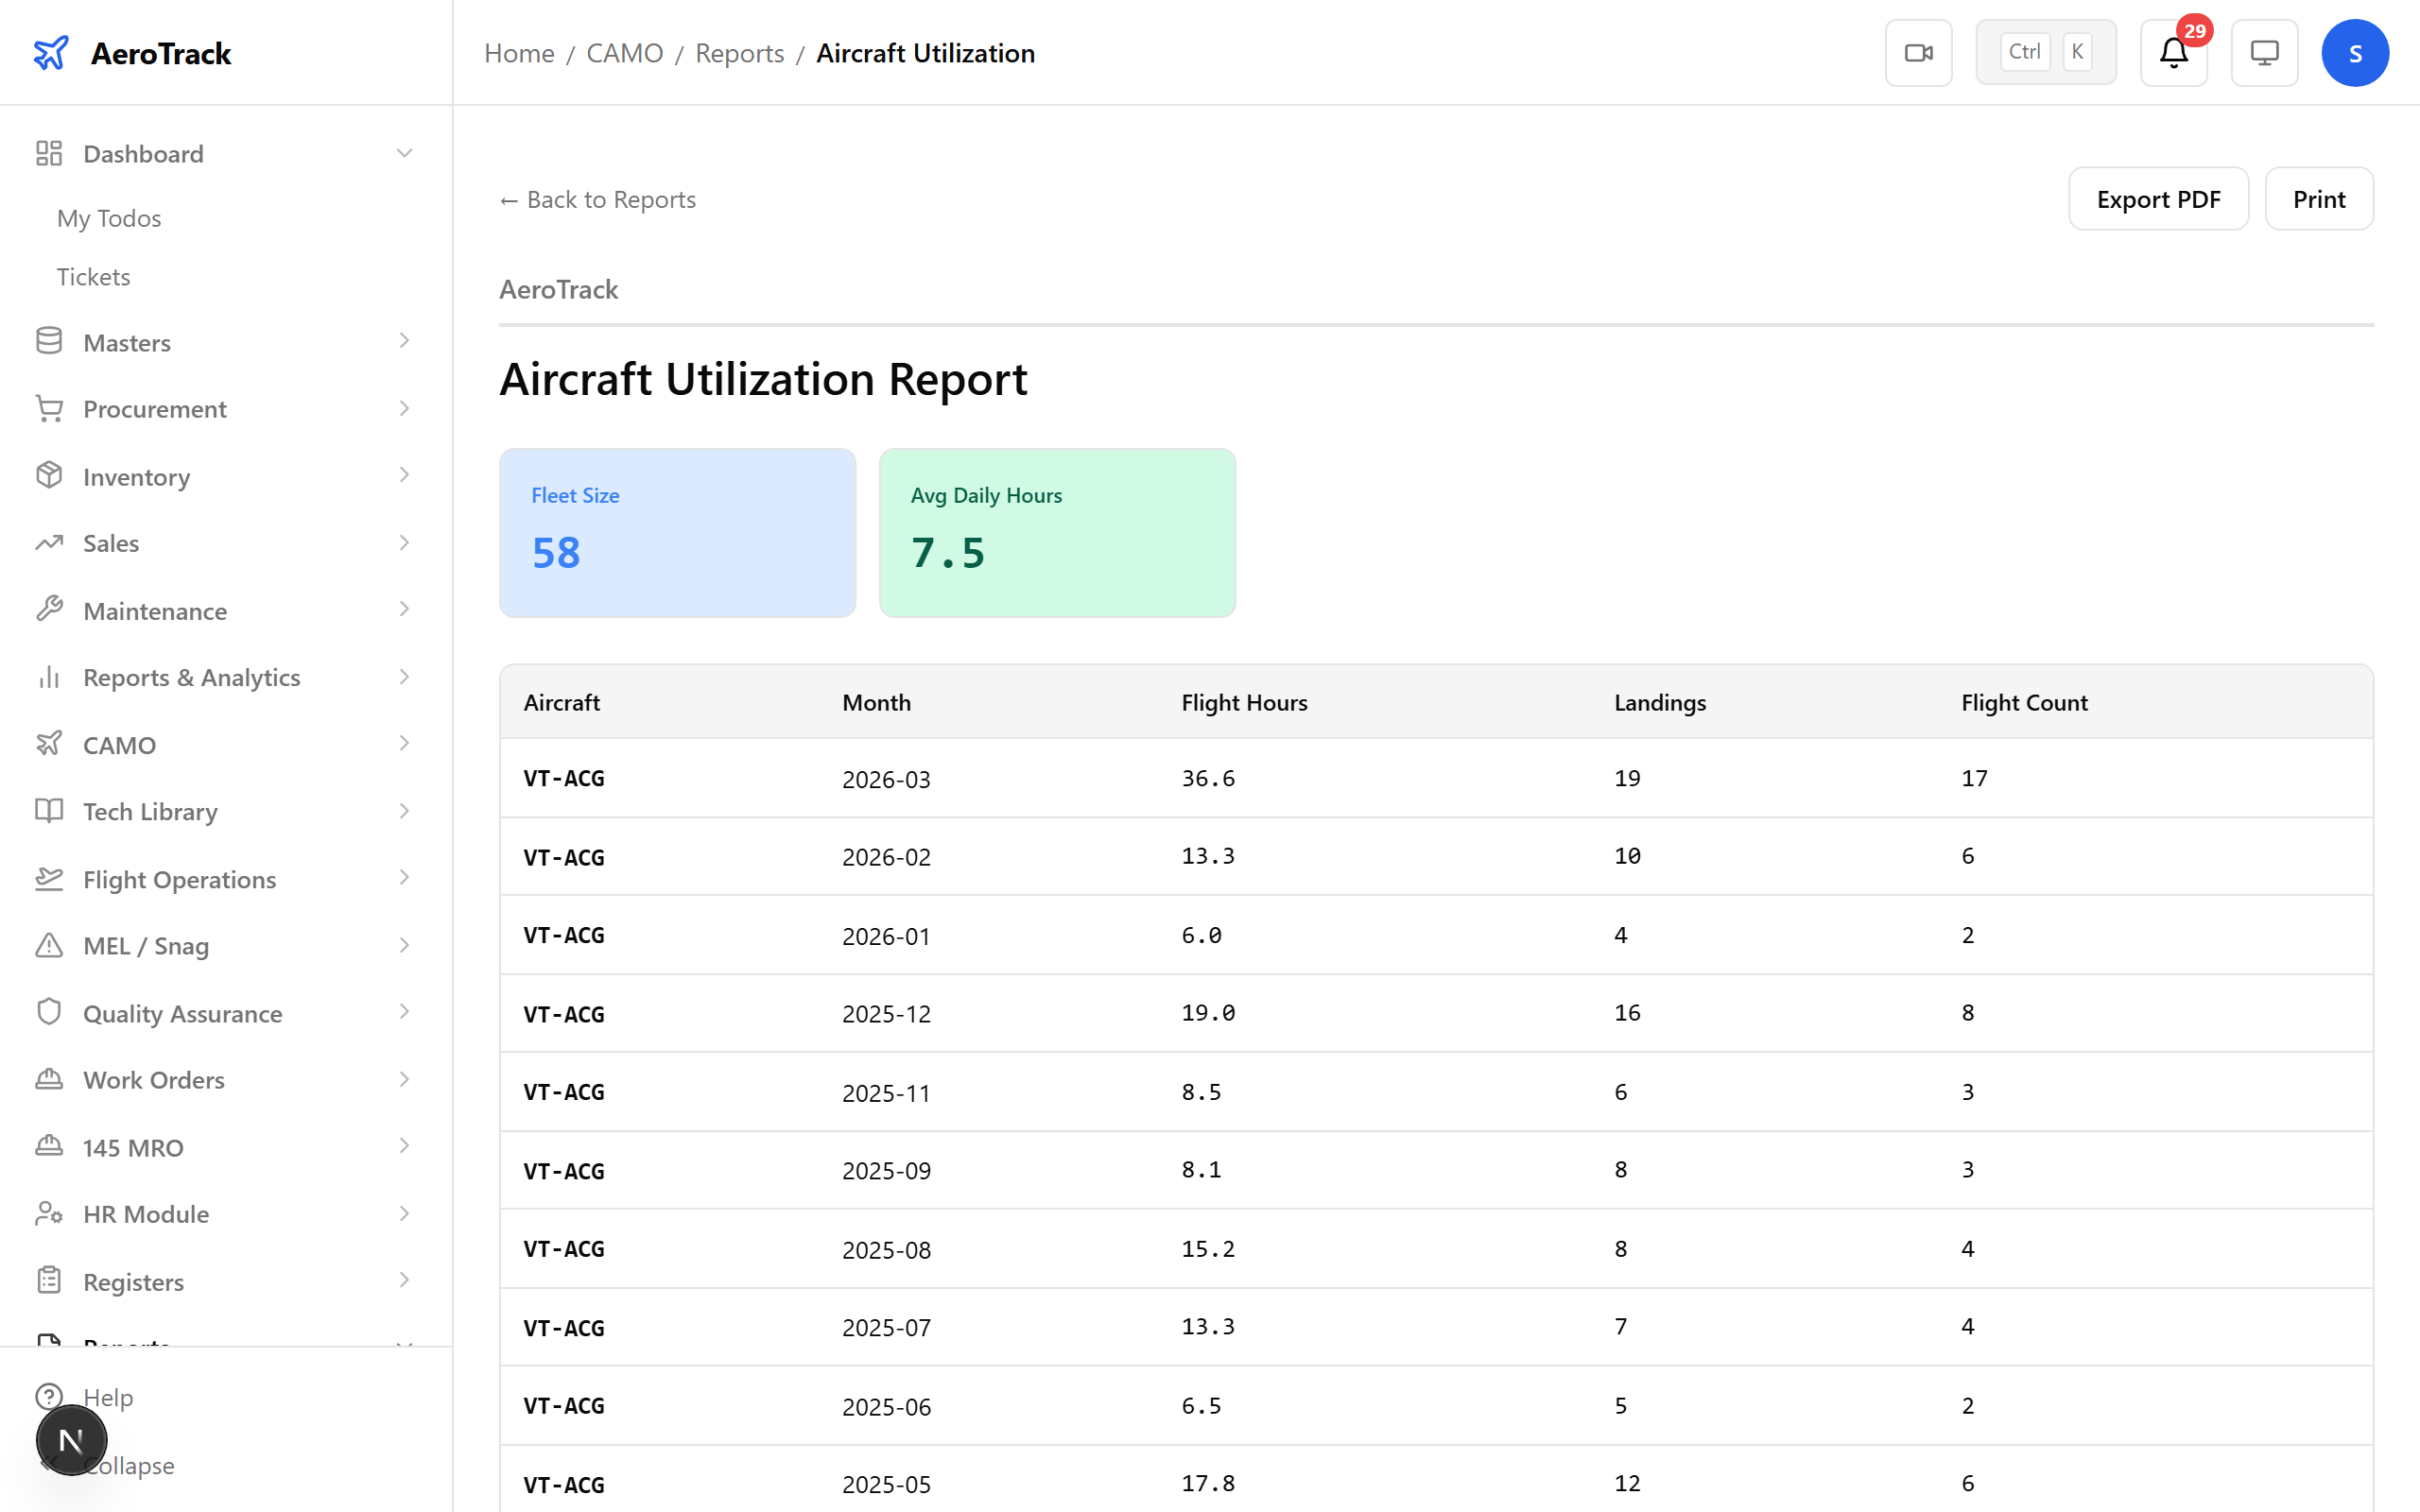Open the monitor/display icon in top bar
Viewport: 2420px width, 1512px height.
tap(2264, 52)
